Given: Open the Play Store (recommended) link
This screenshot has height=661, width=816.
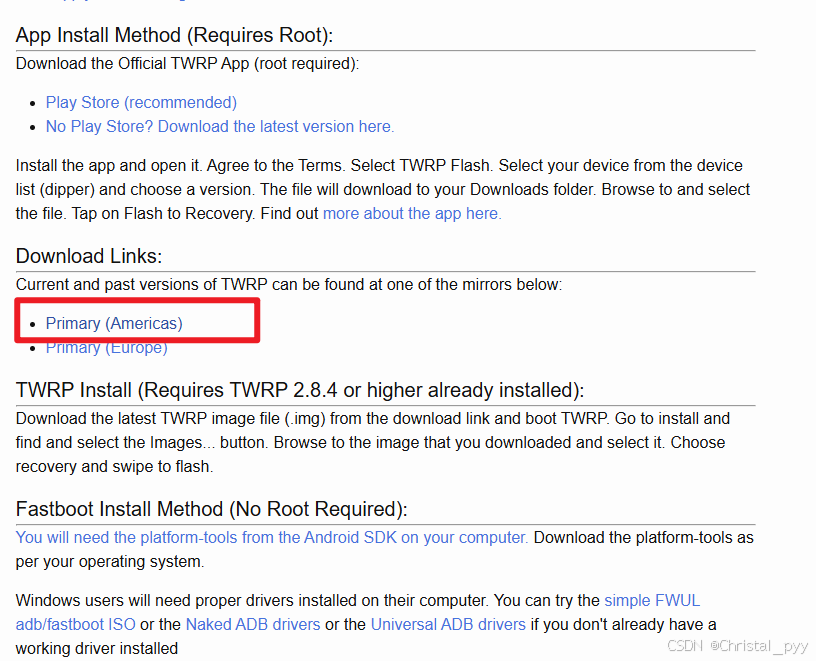Looking at the screenshot, I should click(141, 103).
